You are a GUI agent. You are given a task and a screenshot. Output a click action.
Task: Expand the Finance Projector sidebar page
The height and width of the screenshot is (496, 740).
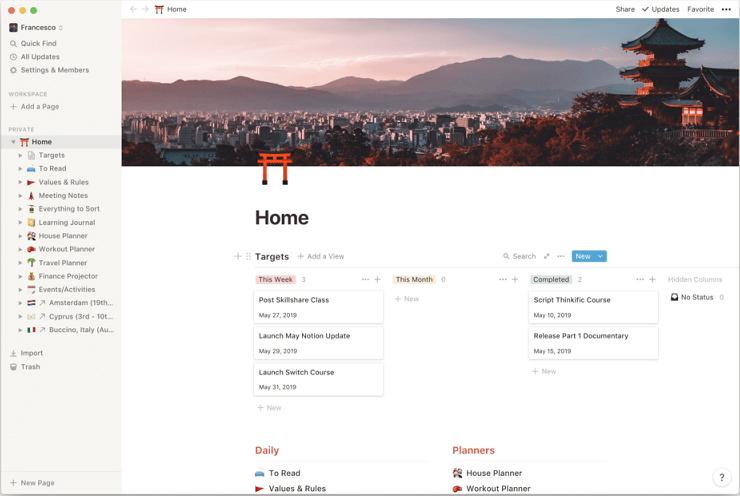(20, 276)
